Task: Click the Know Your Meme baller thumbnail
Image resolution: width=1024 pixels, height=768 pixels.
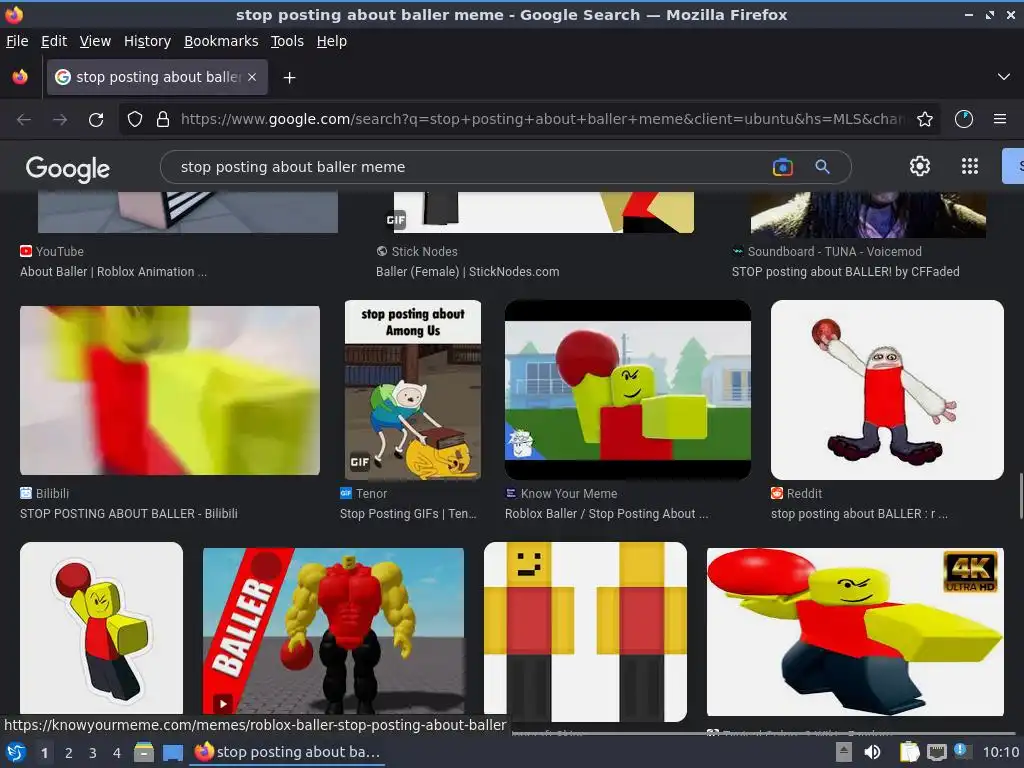Action: pos(628,390)
